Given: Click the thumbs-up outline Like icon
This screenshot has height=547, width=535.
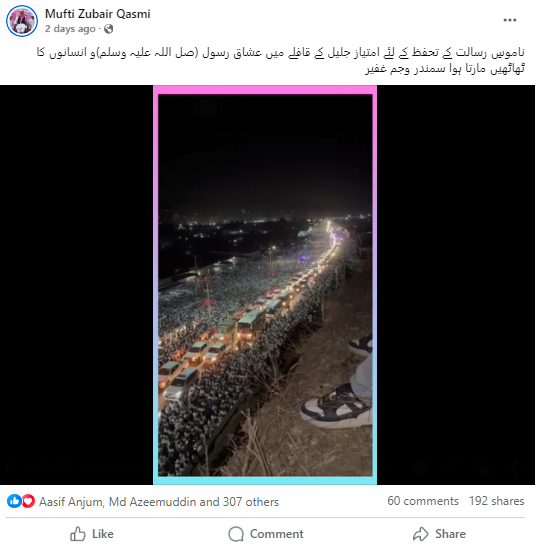Looking at the screenshot, I should (x=77, y=534).
